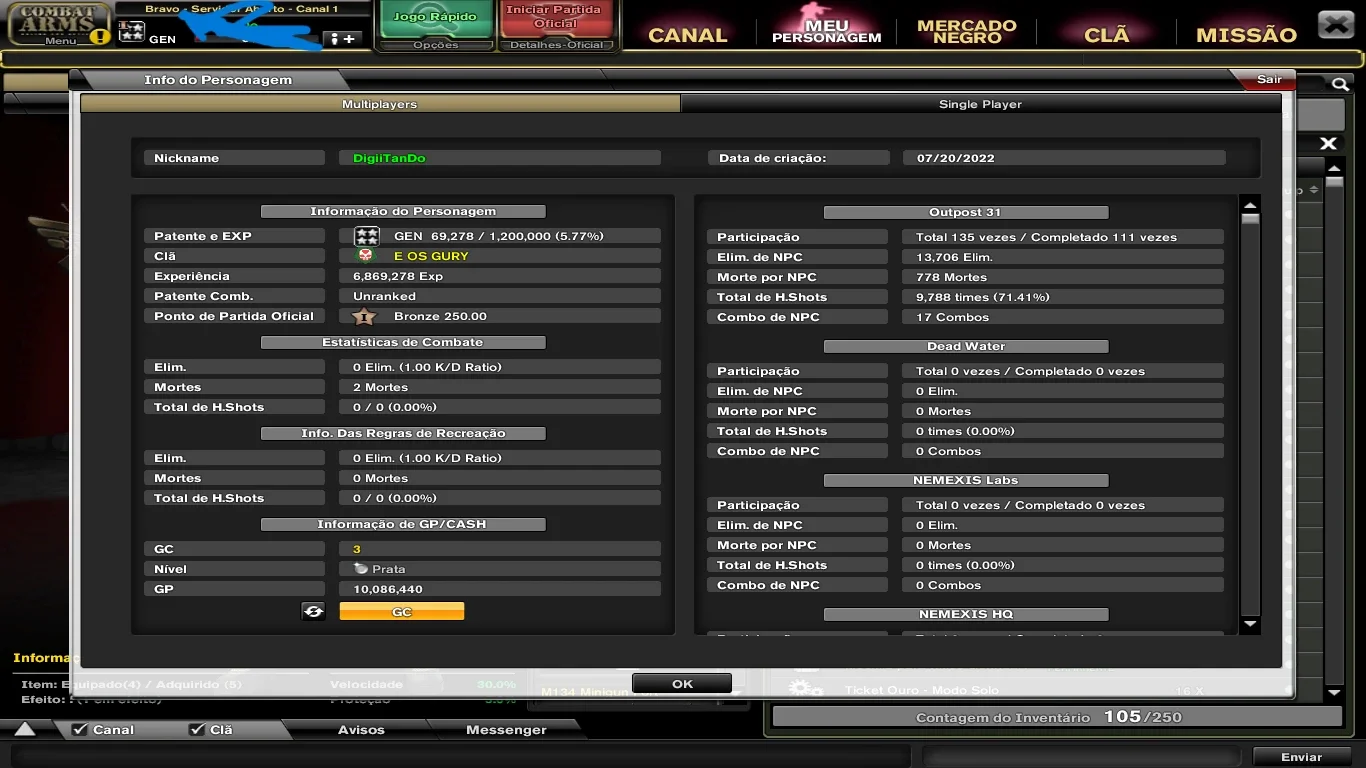
Task: Click the GEN rank insignia in top bar
Action: pyautogui.click(x=132, y=32)
